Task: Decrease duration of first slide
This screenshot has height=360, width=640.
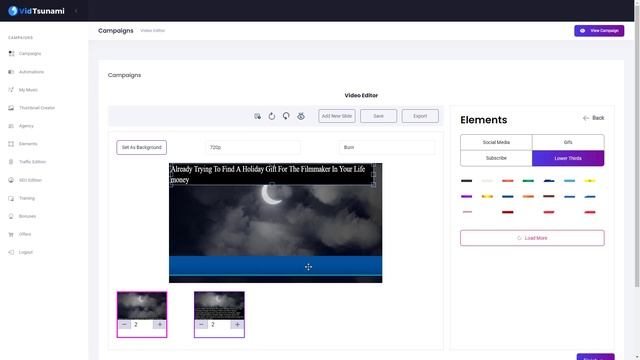Action: (124, 324)
